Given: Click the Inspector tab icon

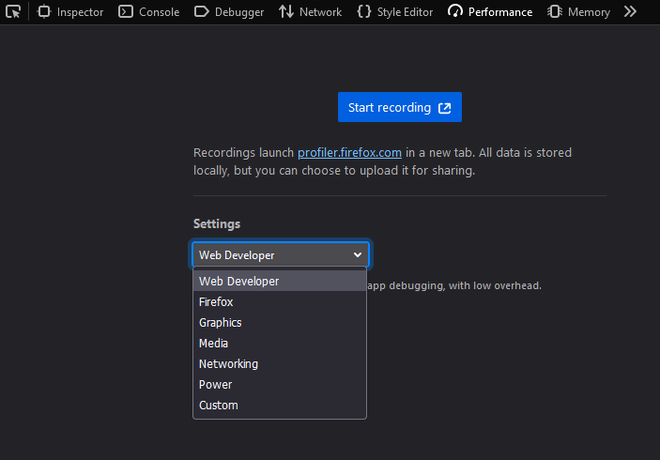Looking at the screenshot, I should (42, 12).
